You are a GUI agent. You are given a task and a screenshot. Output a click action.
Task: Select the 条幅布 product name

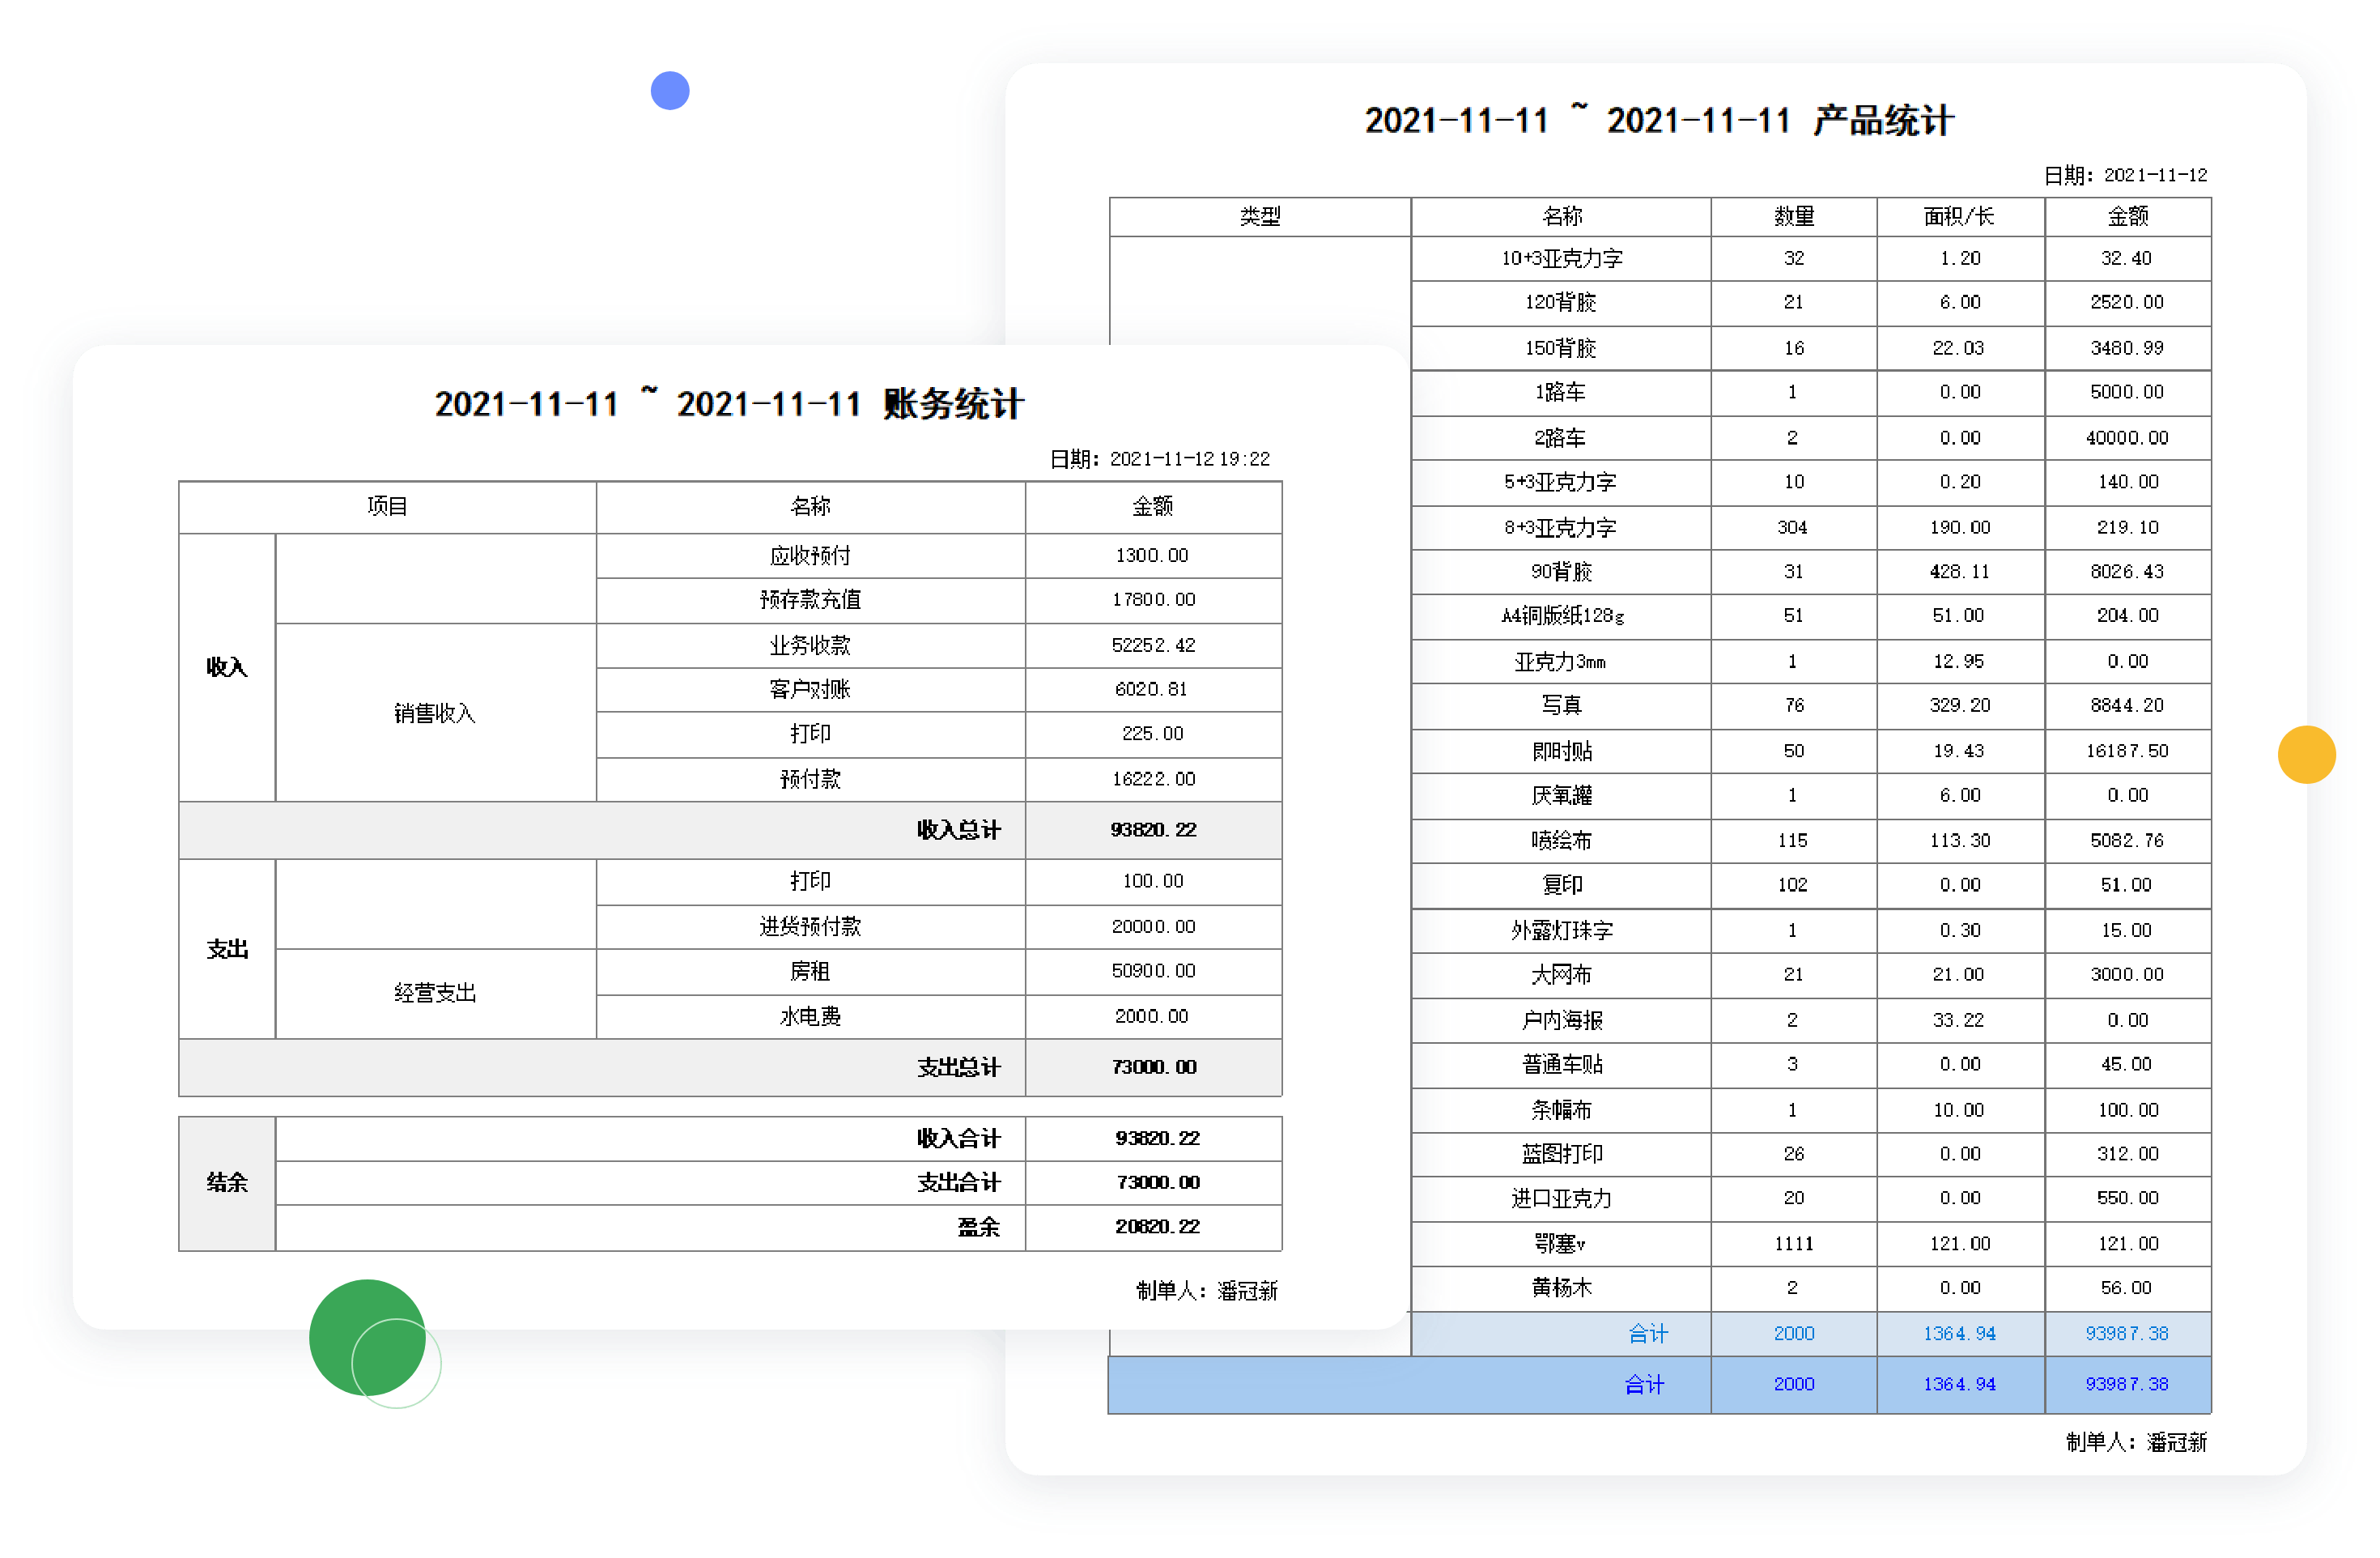coord(1561,1110)
